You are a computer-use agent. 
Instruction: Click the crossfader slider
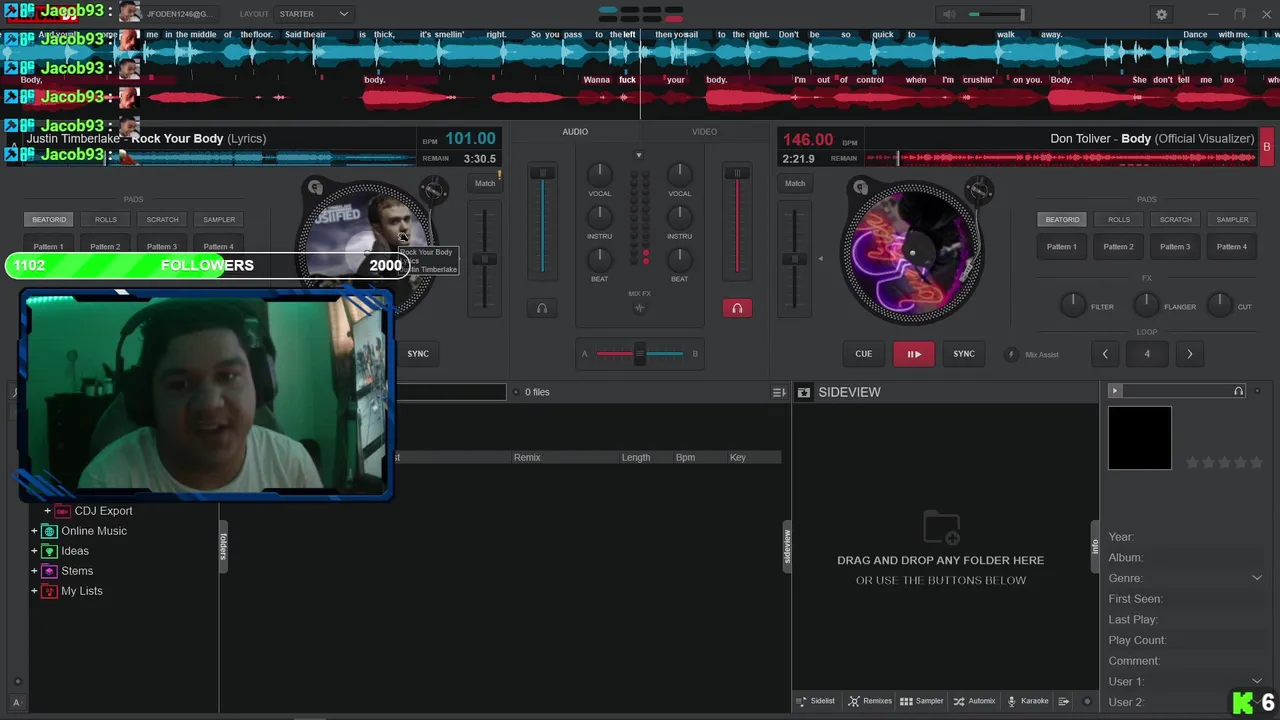coord(640,354)
